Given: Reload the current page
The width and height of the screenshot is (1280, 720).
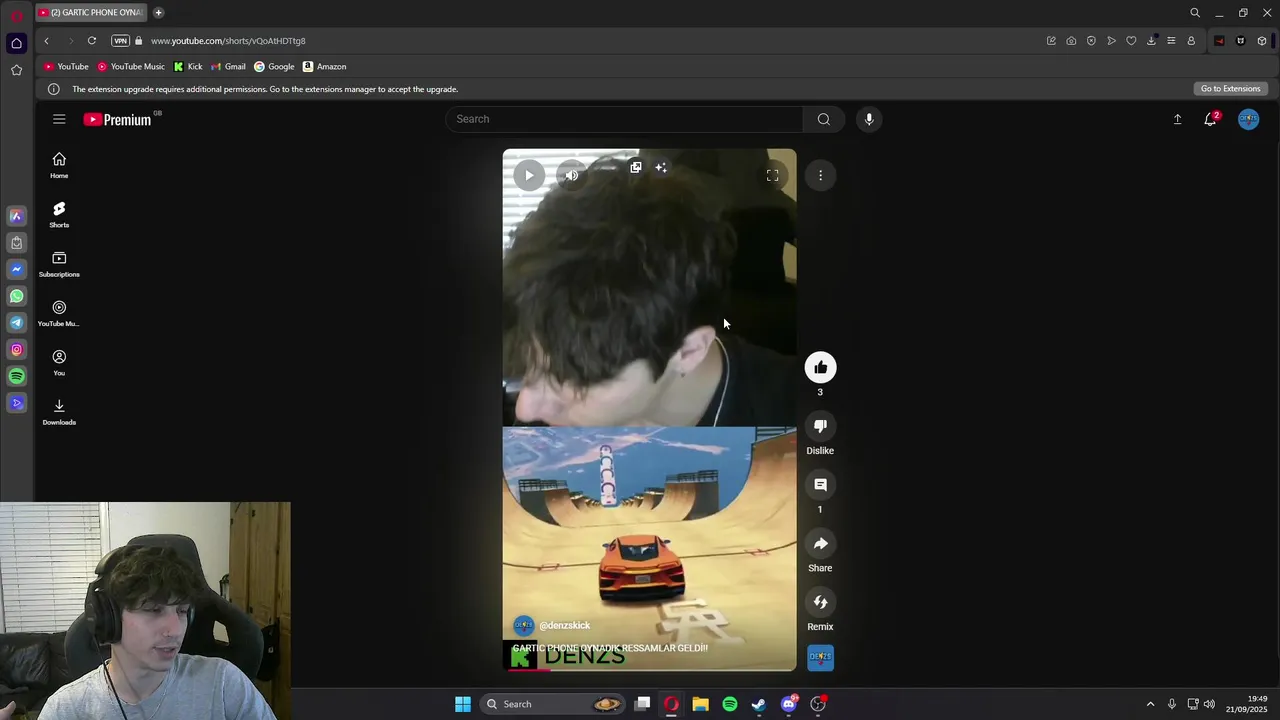Looking at the screenshot, I should (x=92, y=41).
